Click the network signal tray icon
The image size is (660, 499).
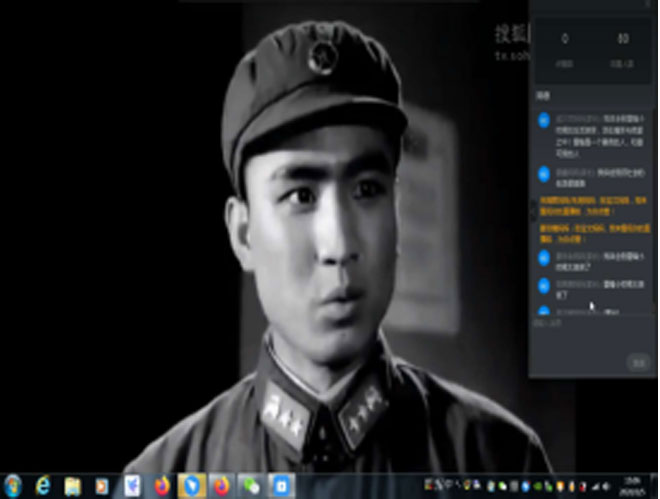596,487
